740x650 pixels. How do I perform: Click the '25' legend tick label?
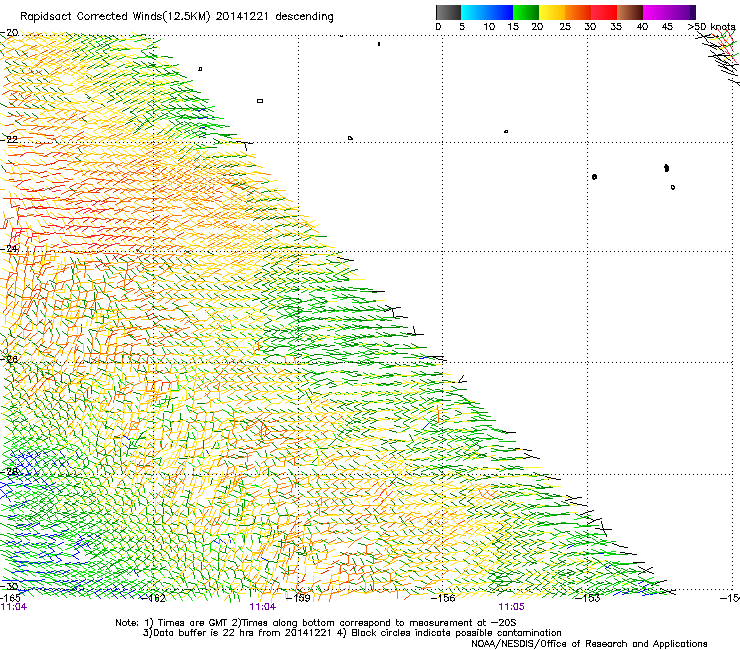click(565, 27)
